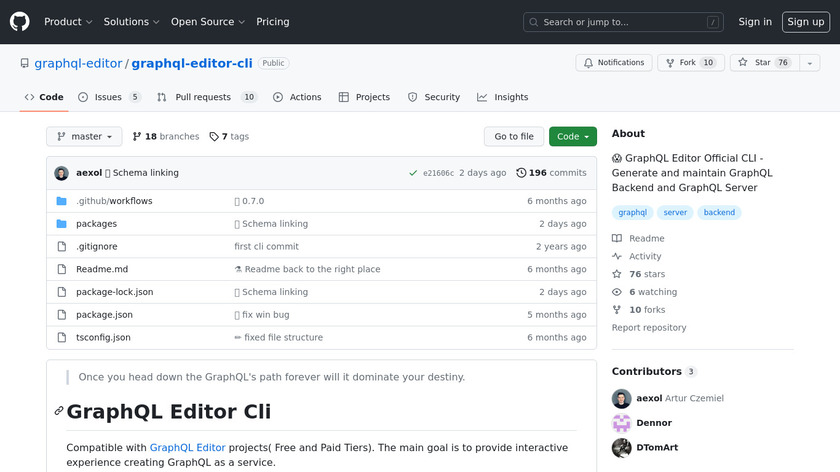
Task: Click the Sign up button
Action: [806, 22]
